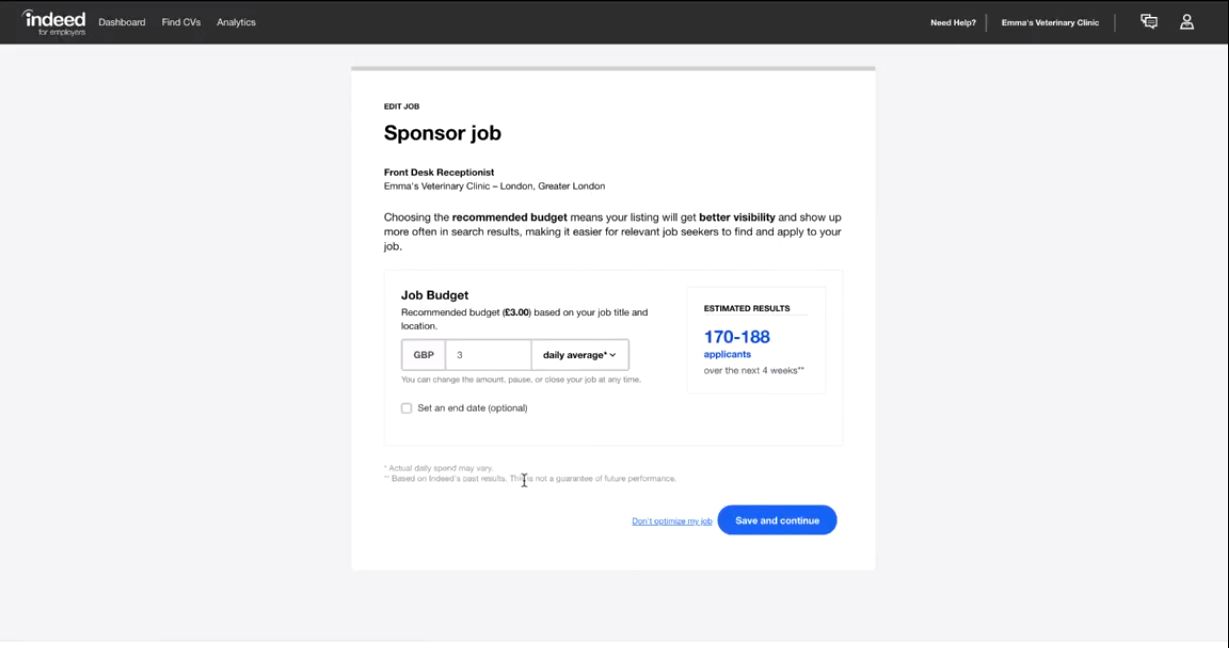Open the Analytics section

(x=236, y=21)
